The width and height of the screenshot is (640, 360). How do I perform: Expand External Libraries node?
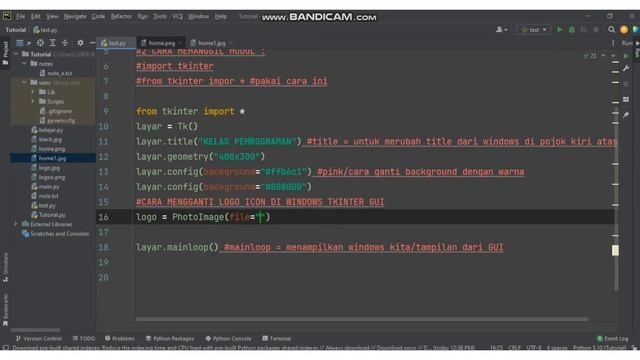16,224
